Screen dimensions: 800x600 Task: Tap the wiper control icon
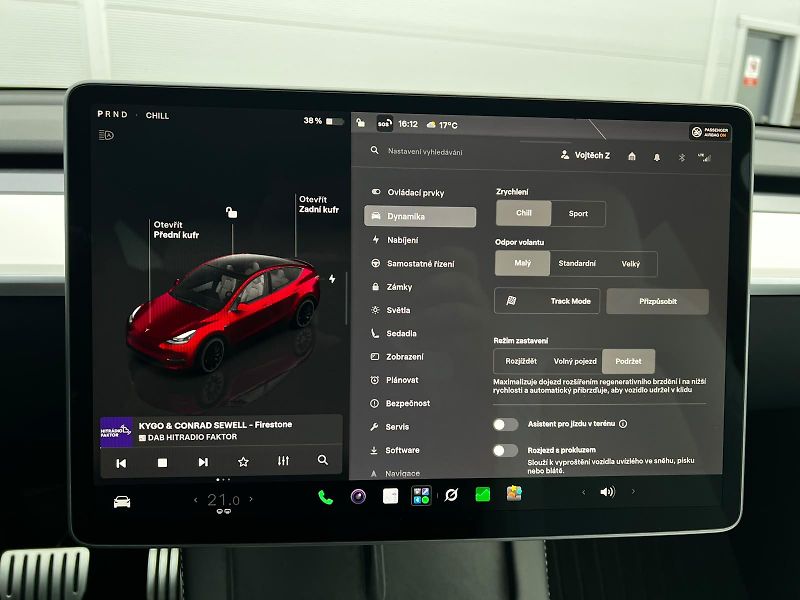click(x=451, y=494)
